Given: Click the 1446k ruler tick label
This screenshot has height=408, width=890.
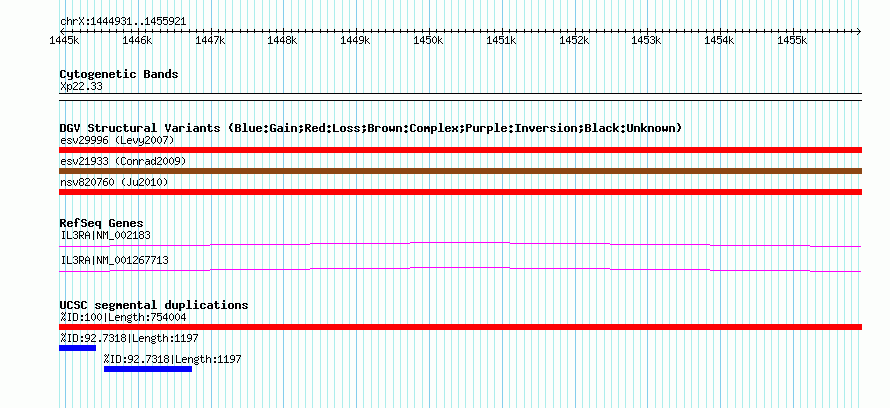Looking at the screenshot, I should 137,41.
